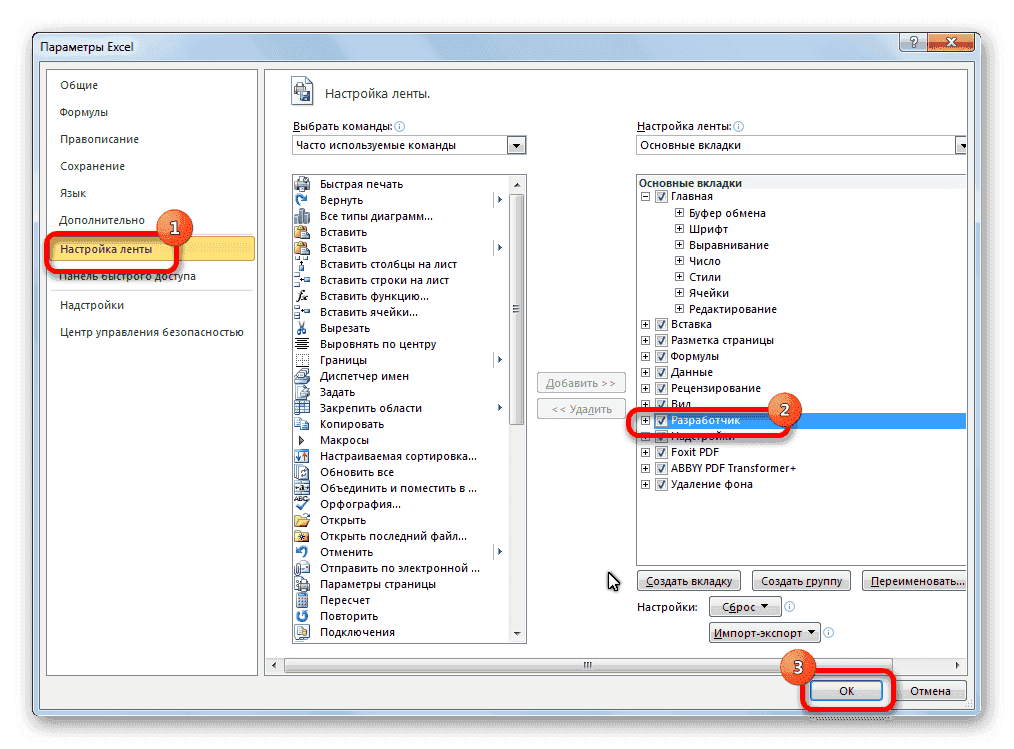Disable the Foxit PDF tab checkbox
The width and height of the screenshot is (1014, 749).
click(661, 452)
